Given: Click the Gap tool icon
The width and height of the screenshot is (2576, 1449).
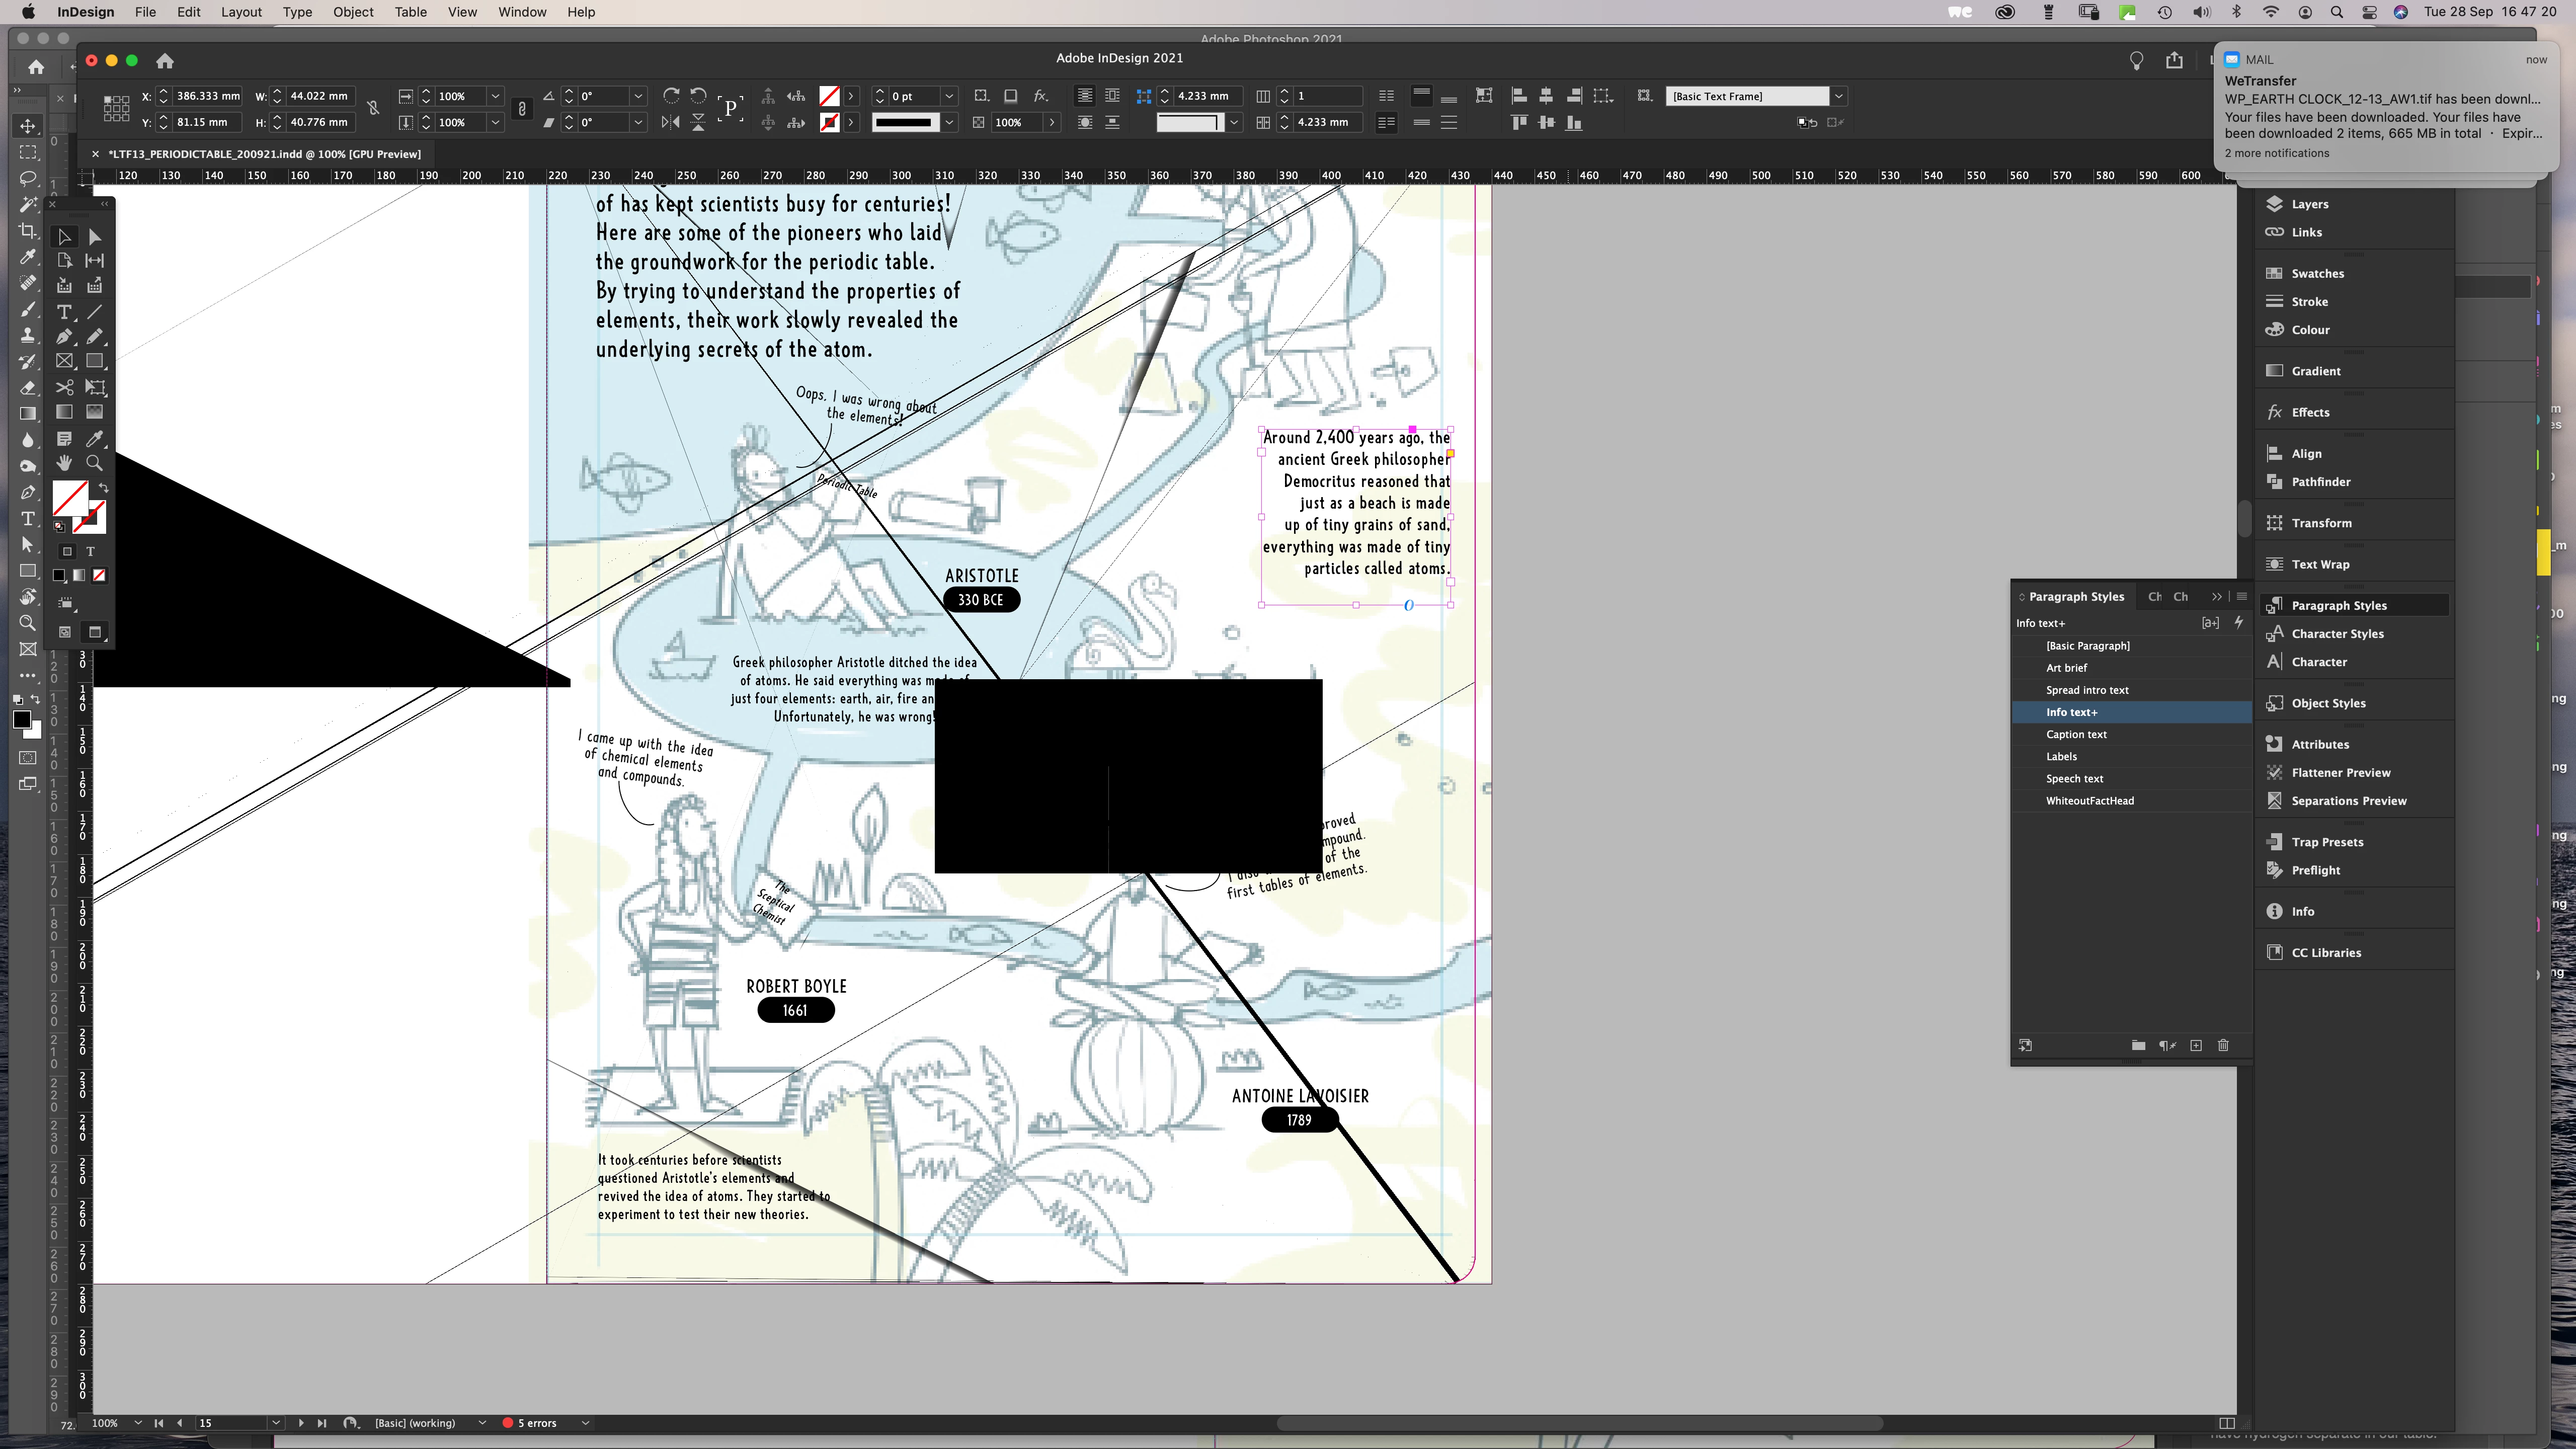Looking at the screenshot, I should 95,260.
